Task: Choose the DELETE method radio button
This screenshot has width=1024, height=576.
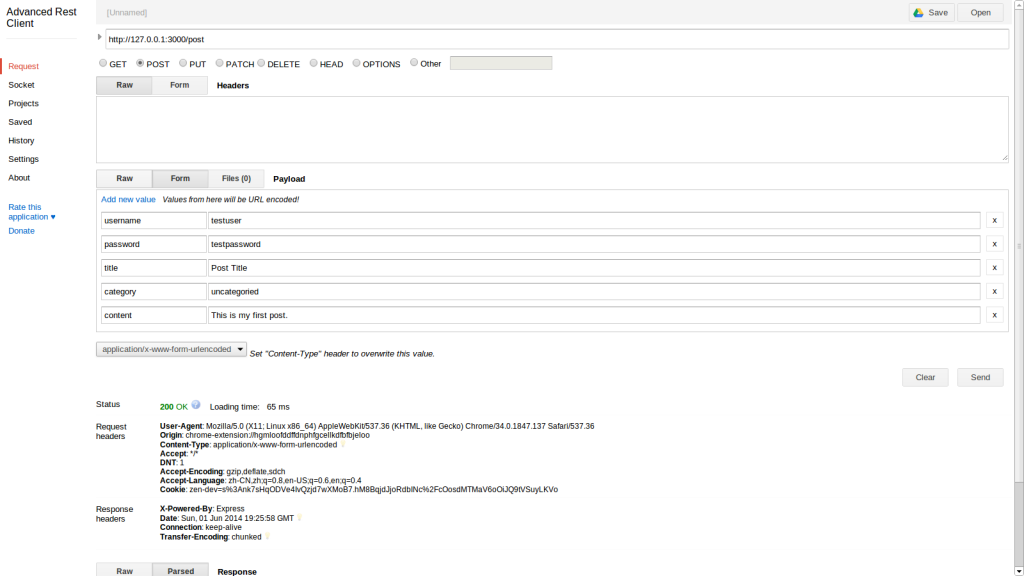Action: coord(262,64)
